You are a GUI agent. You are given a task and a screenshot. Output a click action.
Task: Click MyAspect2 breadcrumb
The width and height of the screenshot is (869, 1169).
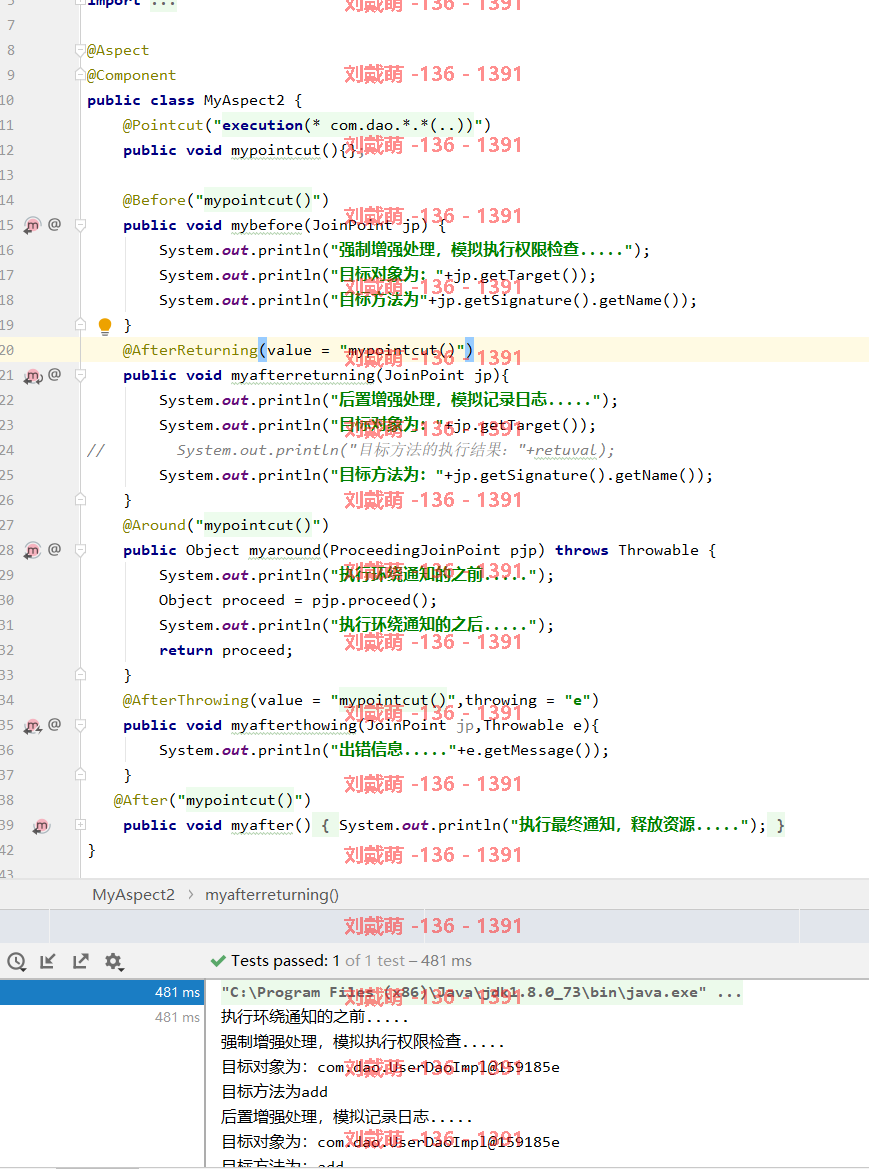[133, 895]
